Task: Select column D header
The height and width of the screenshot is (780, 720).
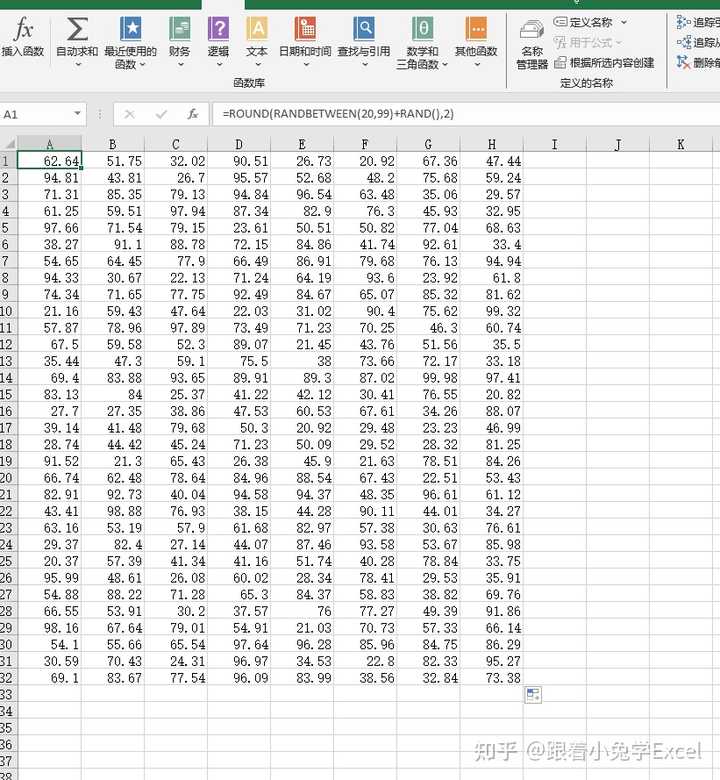Action: coord(239,144)
